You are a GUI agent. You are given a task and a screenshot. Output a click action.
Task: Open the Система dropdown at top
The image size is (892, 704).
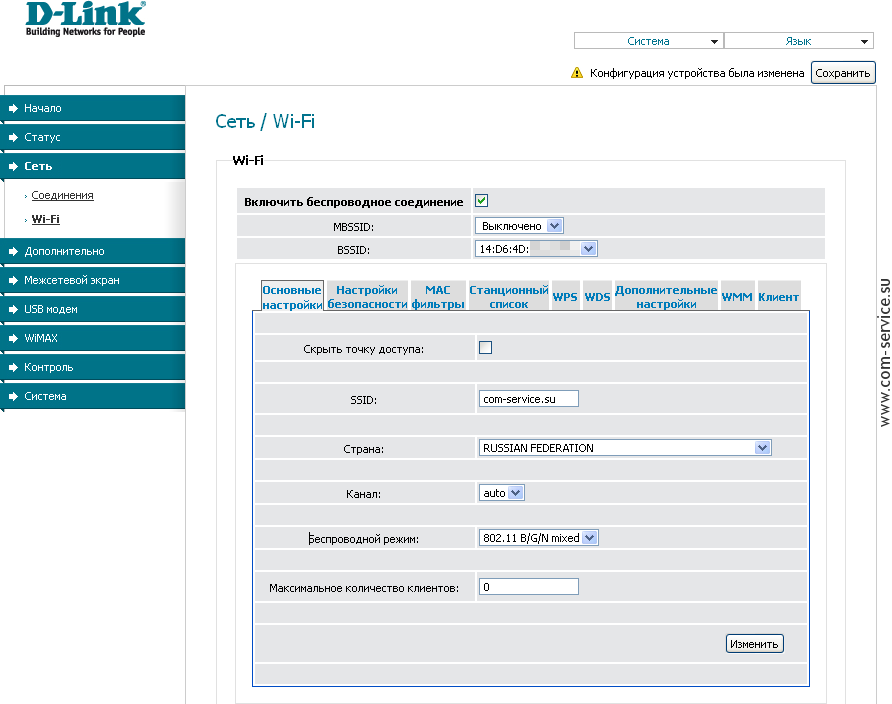click(649, 41)
